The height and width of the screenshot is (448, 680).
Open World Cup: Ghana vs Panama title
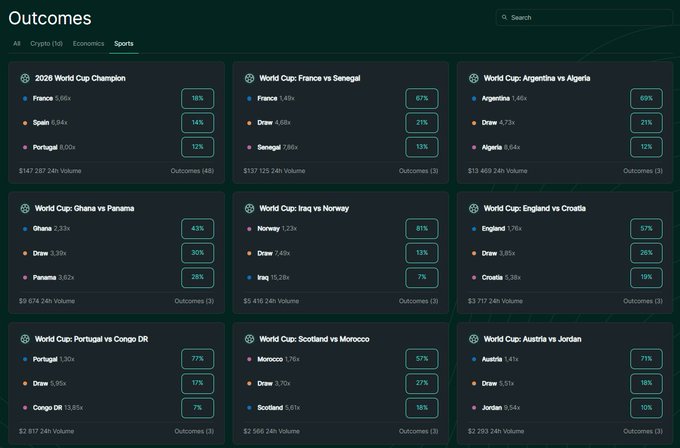coord(85,208)
